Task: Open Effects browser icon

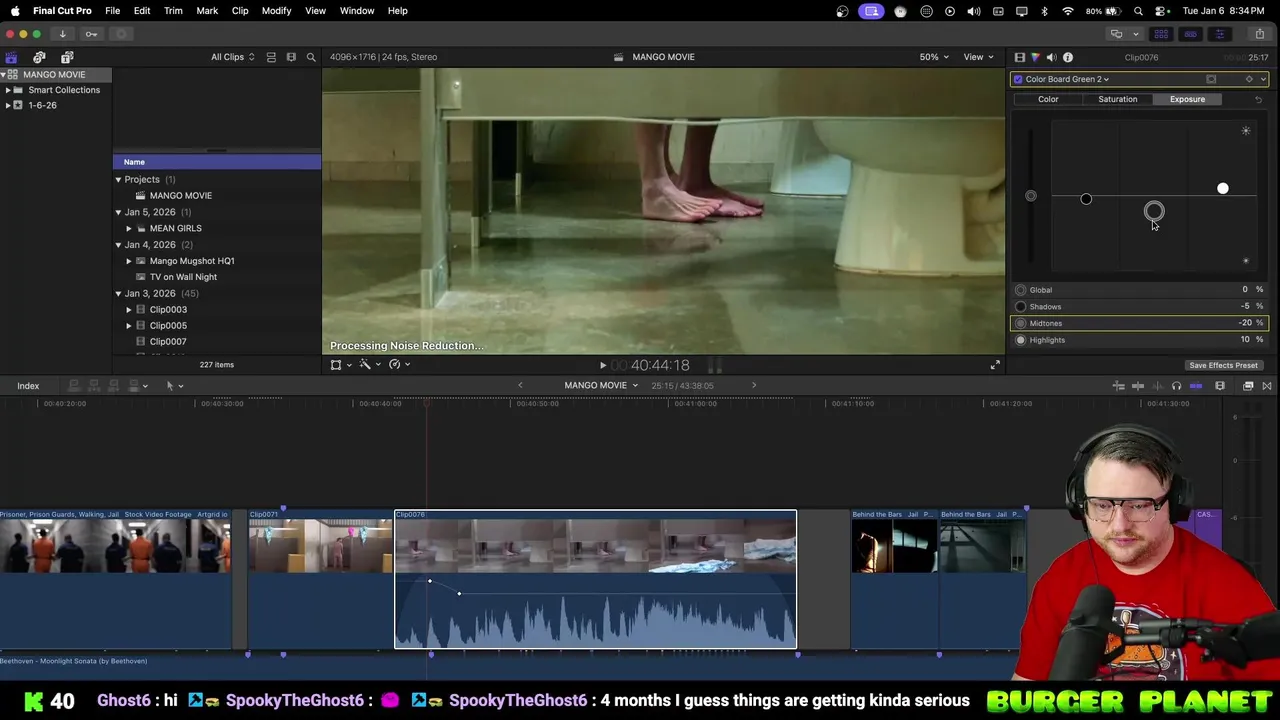Action: tap(1248, 386)
